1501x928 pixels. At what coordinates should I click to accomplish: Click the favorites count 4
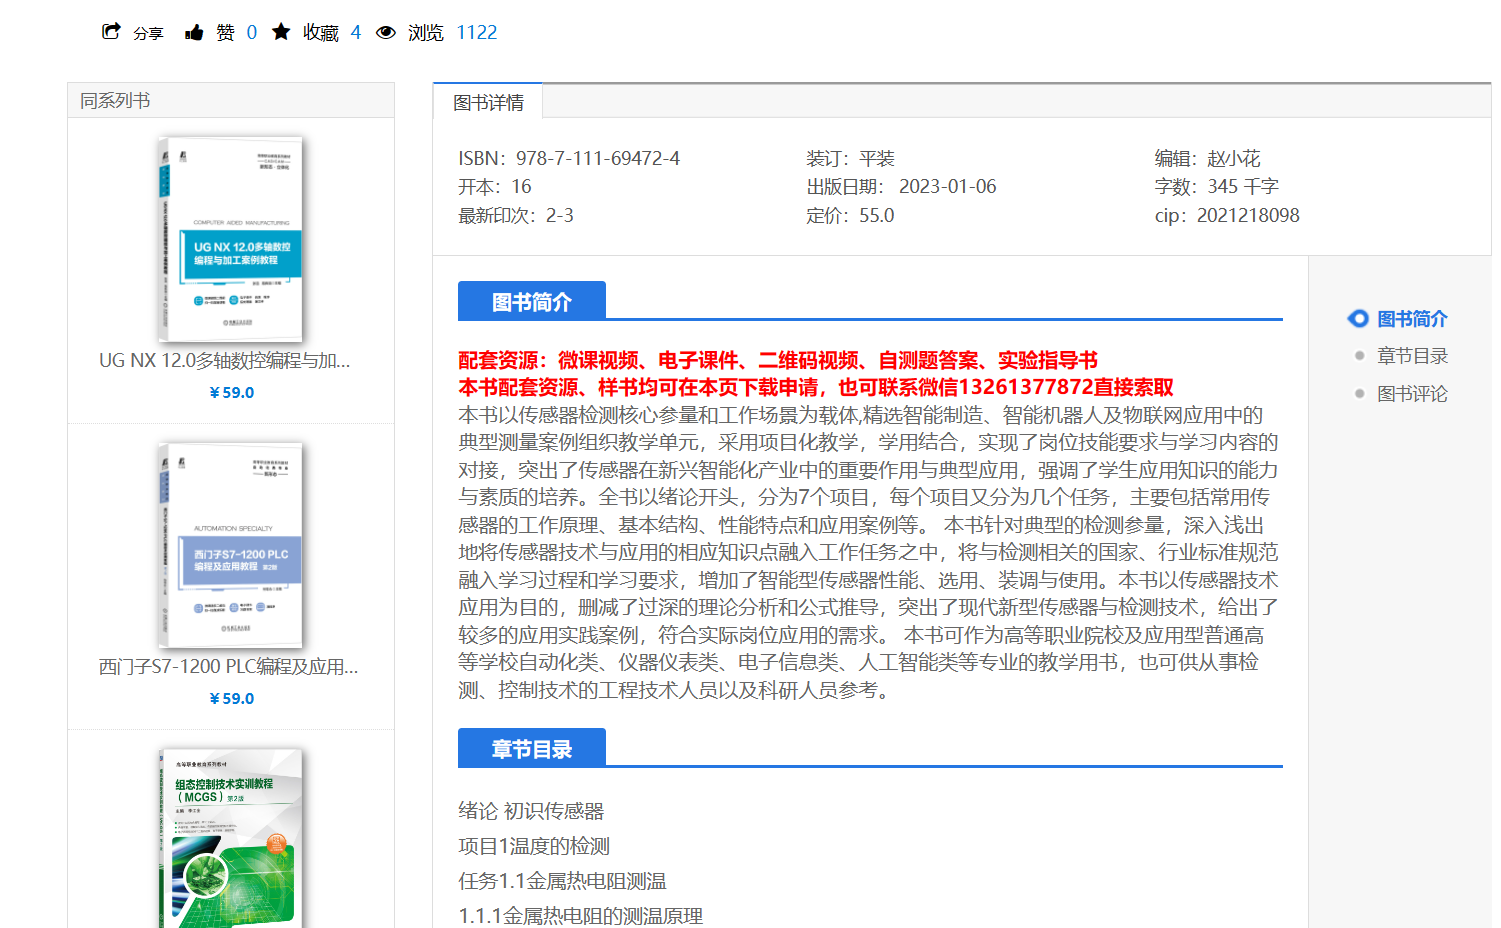(356, 33)
